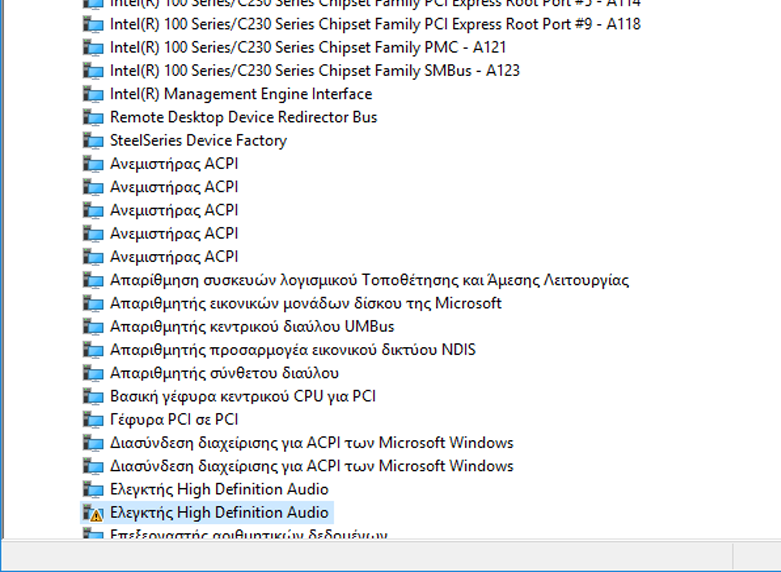Click the icon next to Απαριθμητής σύνθετου διαύλου

click(93, 373)
